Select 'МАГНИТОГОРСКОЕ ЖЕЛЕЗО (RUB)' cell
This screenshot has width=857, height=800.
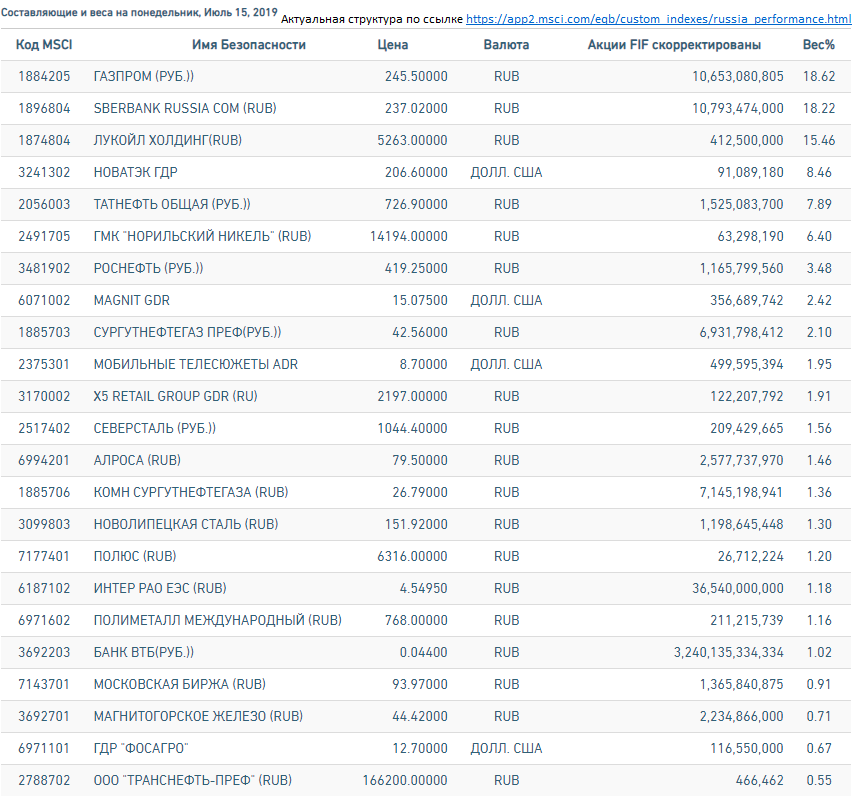[198, 716]
